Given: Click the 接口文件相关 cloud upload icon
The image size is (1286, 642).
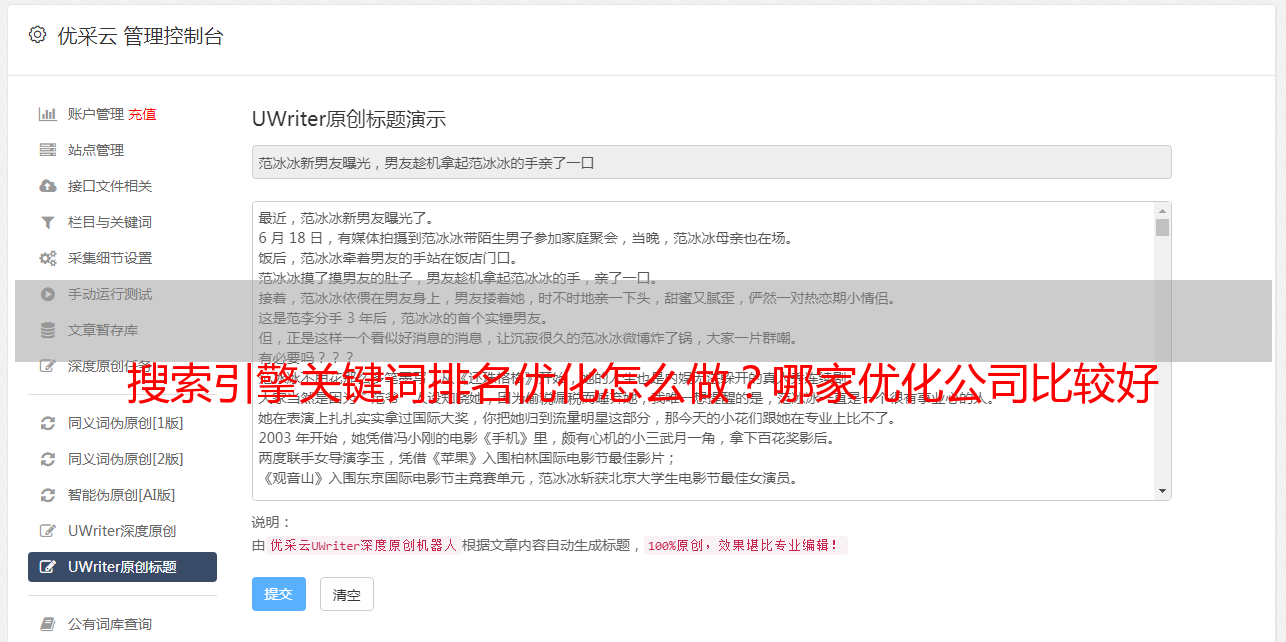Looking at the screenshot, I should click(x=47, y=186).
